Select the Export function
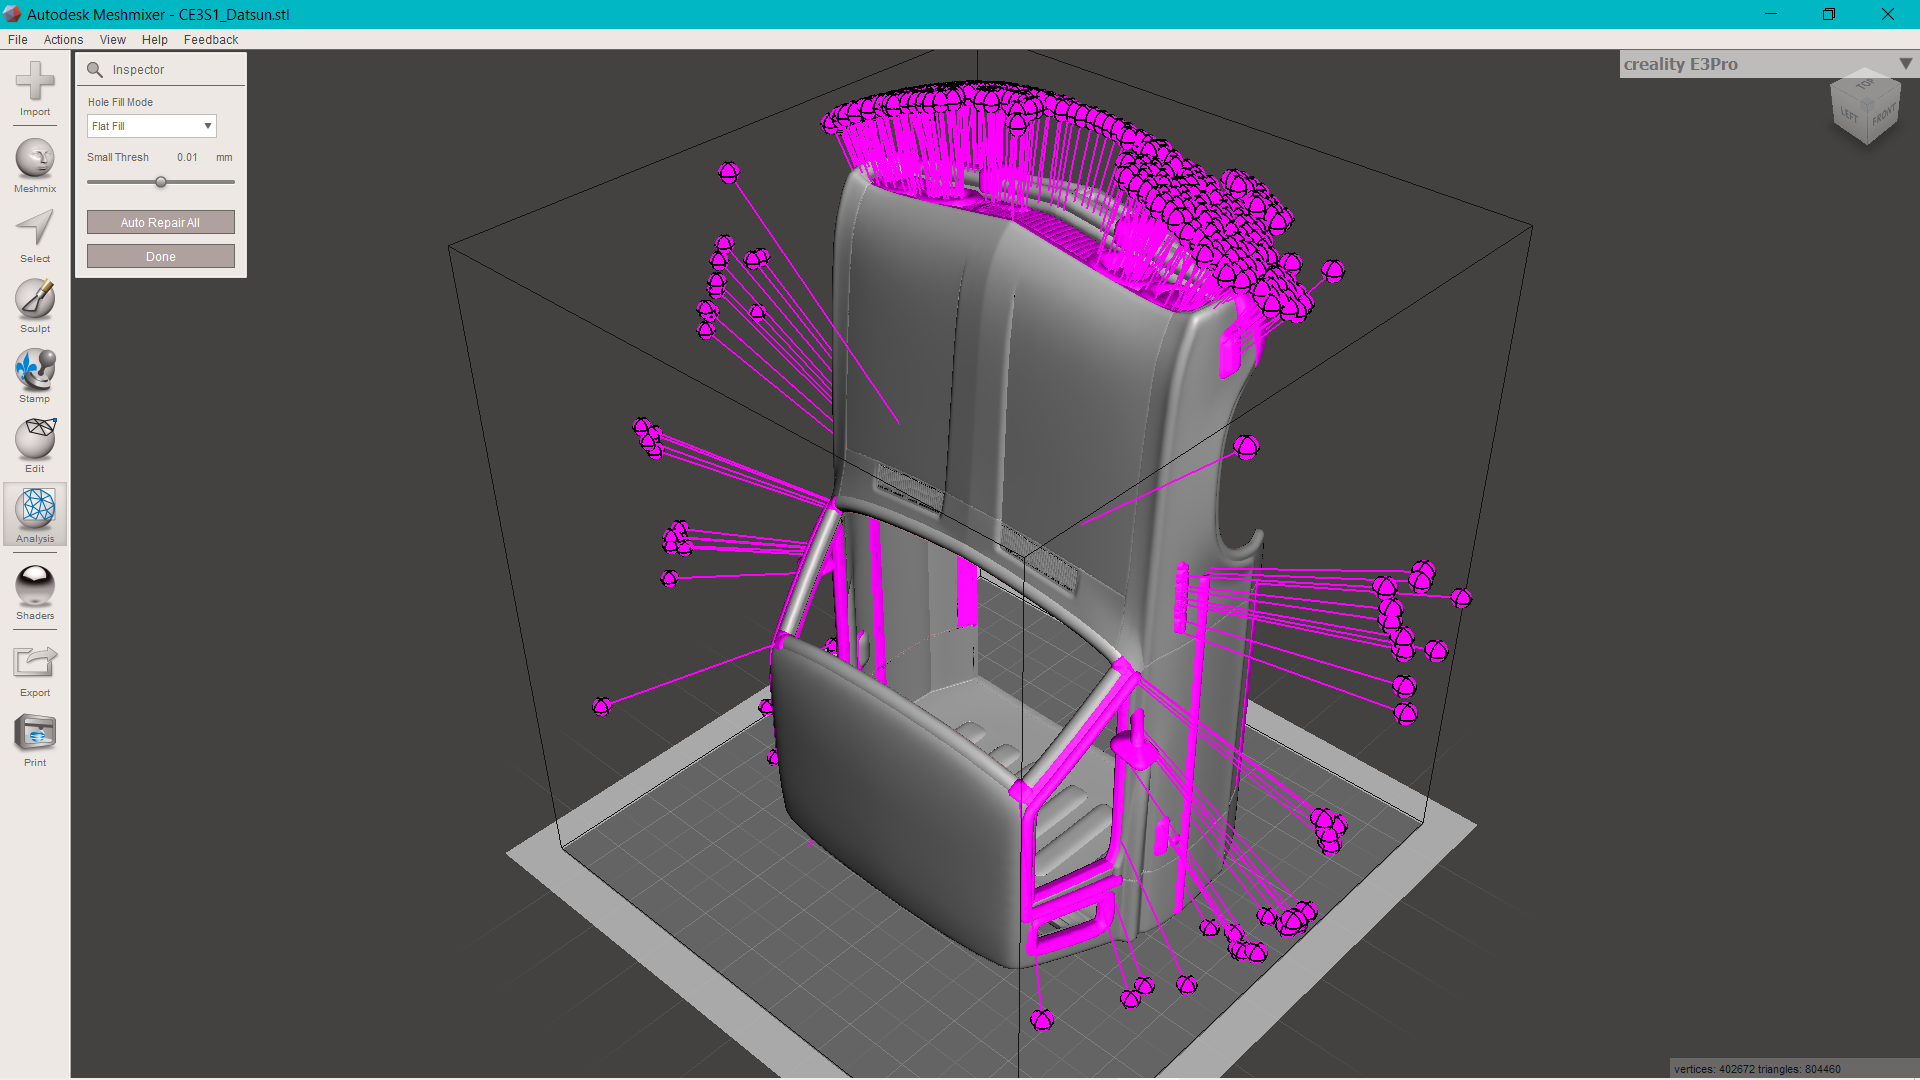The width and height of the screenshot is (1920, 1080). pyautogui.click(x=34, y=665)
